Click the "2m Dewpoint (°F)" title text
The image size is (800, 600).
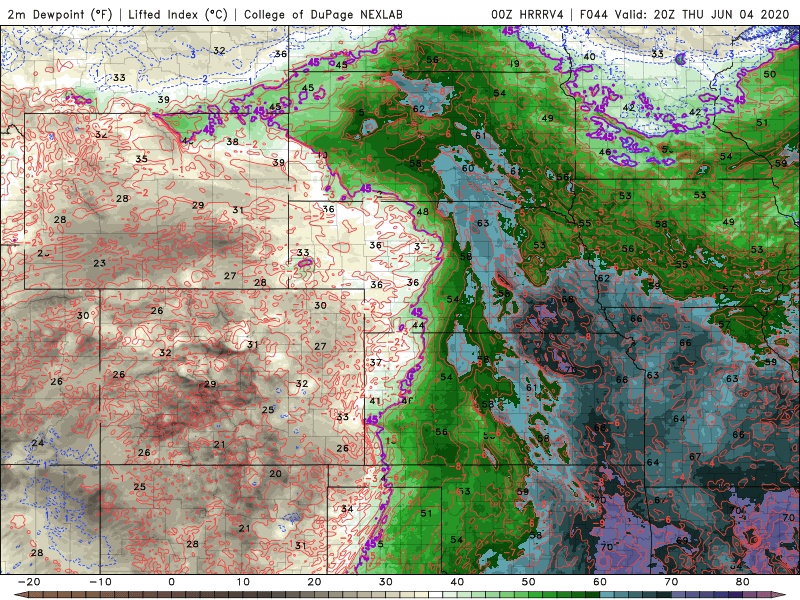(x=60, y=14)
